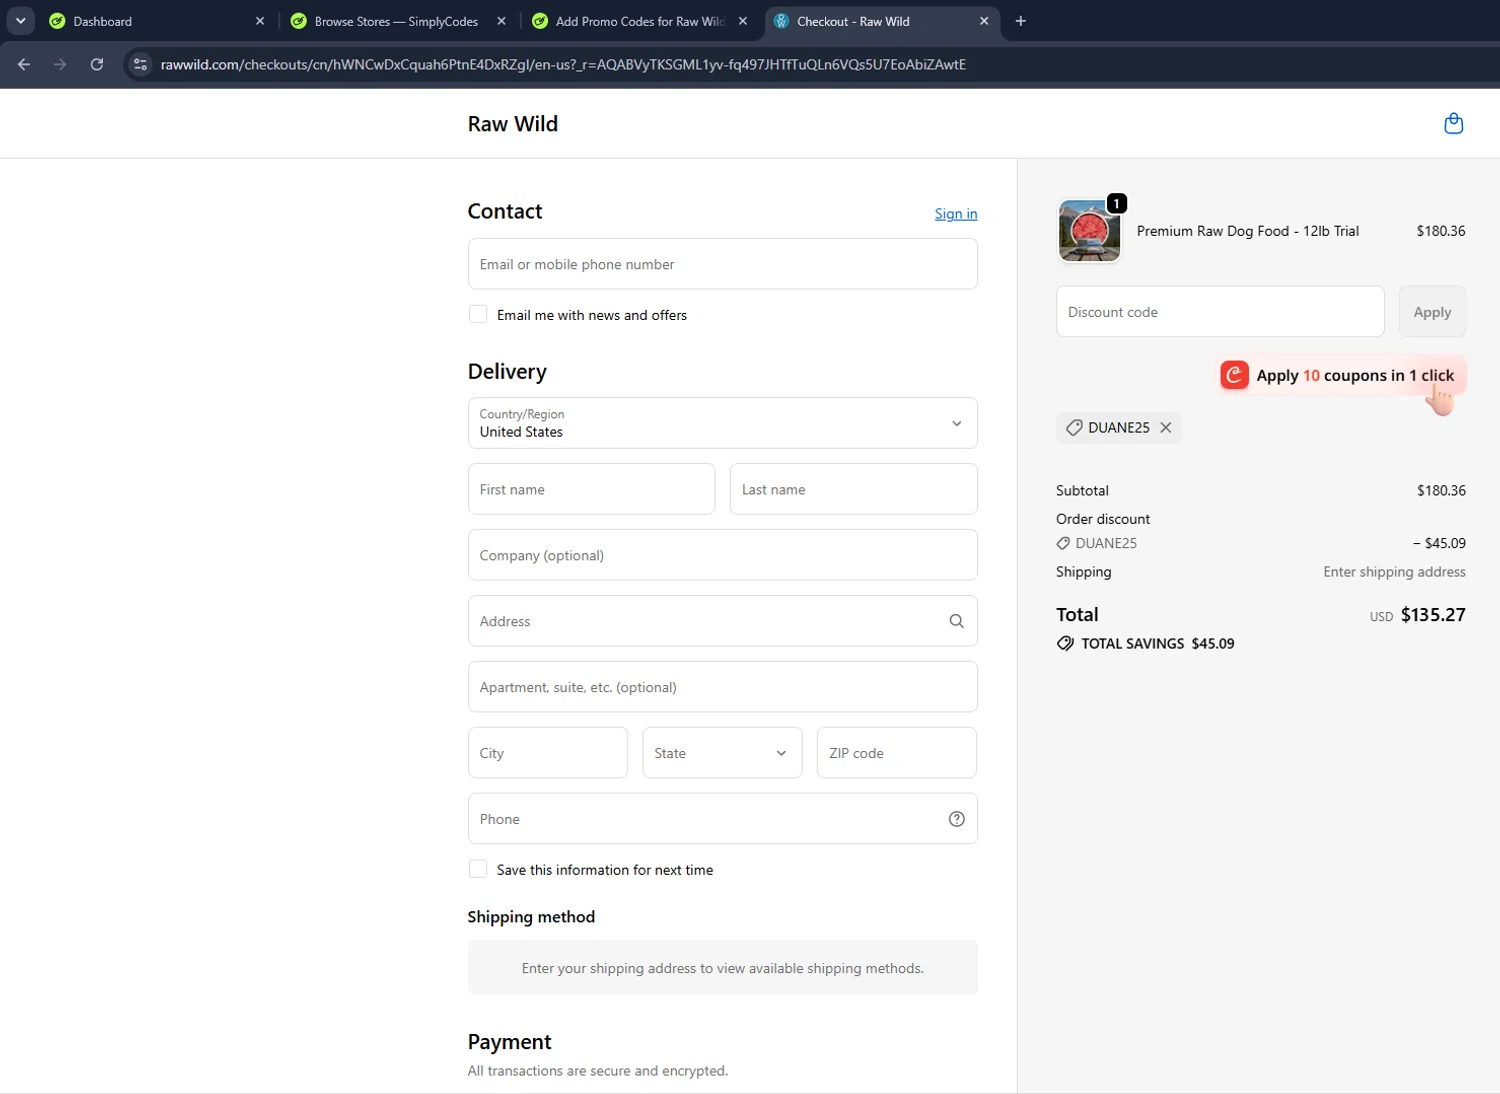The image size is (1500, 1094).
Task: Click the browser back arrow
Action: (x=24, y=64)
